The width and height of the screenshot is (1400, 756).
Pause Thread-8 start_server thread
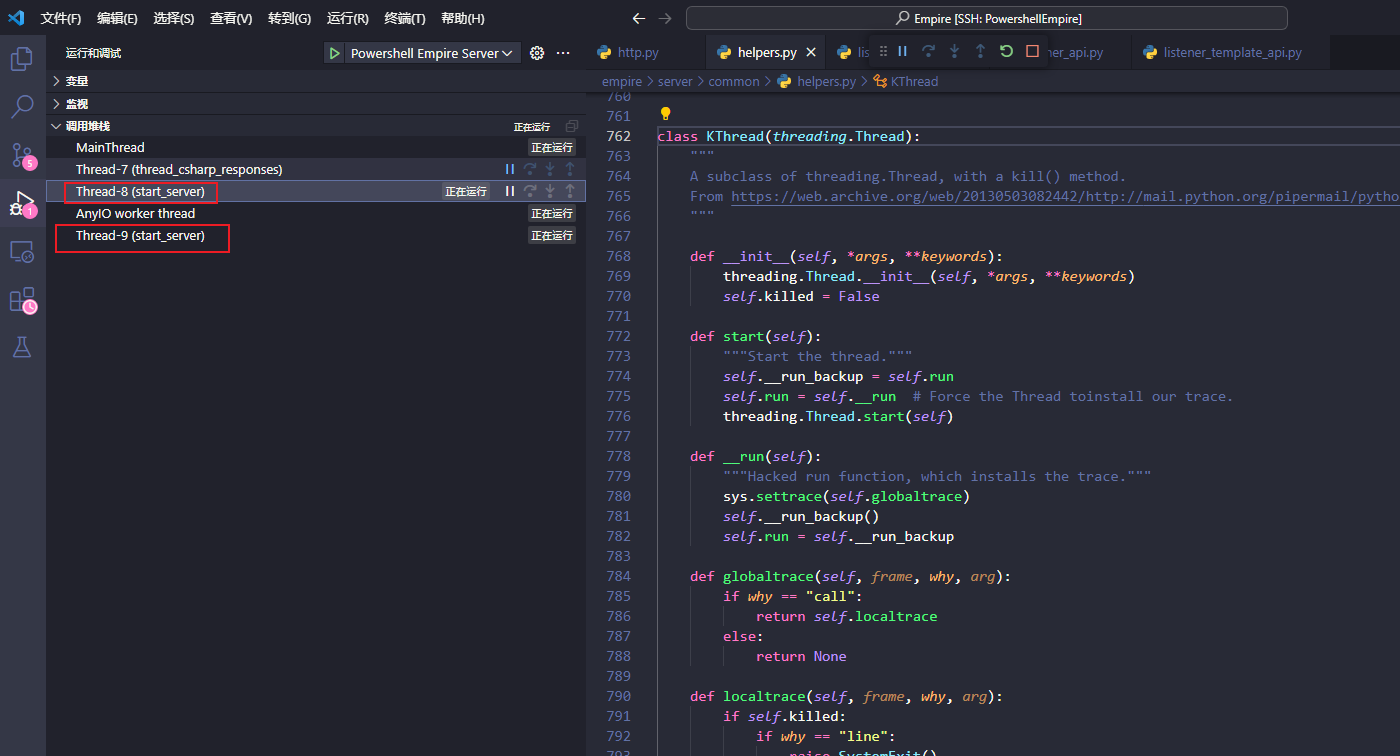point(510,191)
